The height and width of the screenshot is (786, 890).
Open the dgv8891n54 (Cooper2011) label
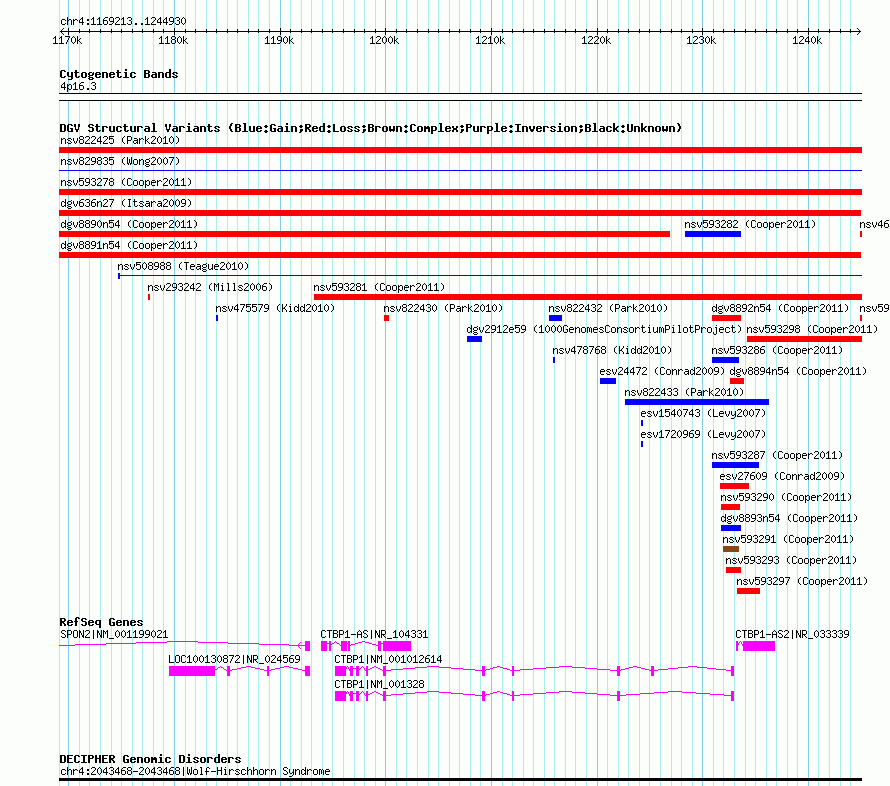pyautogui.click(x=129, y=245)
